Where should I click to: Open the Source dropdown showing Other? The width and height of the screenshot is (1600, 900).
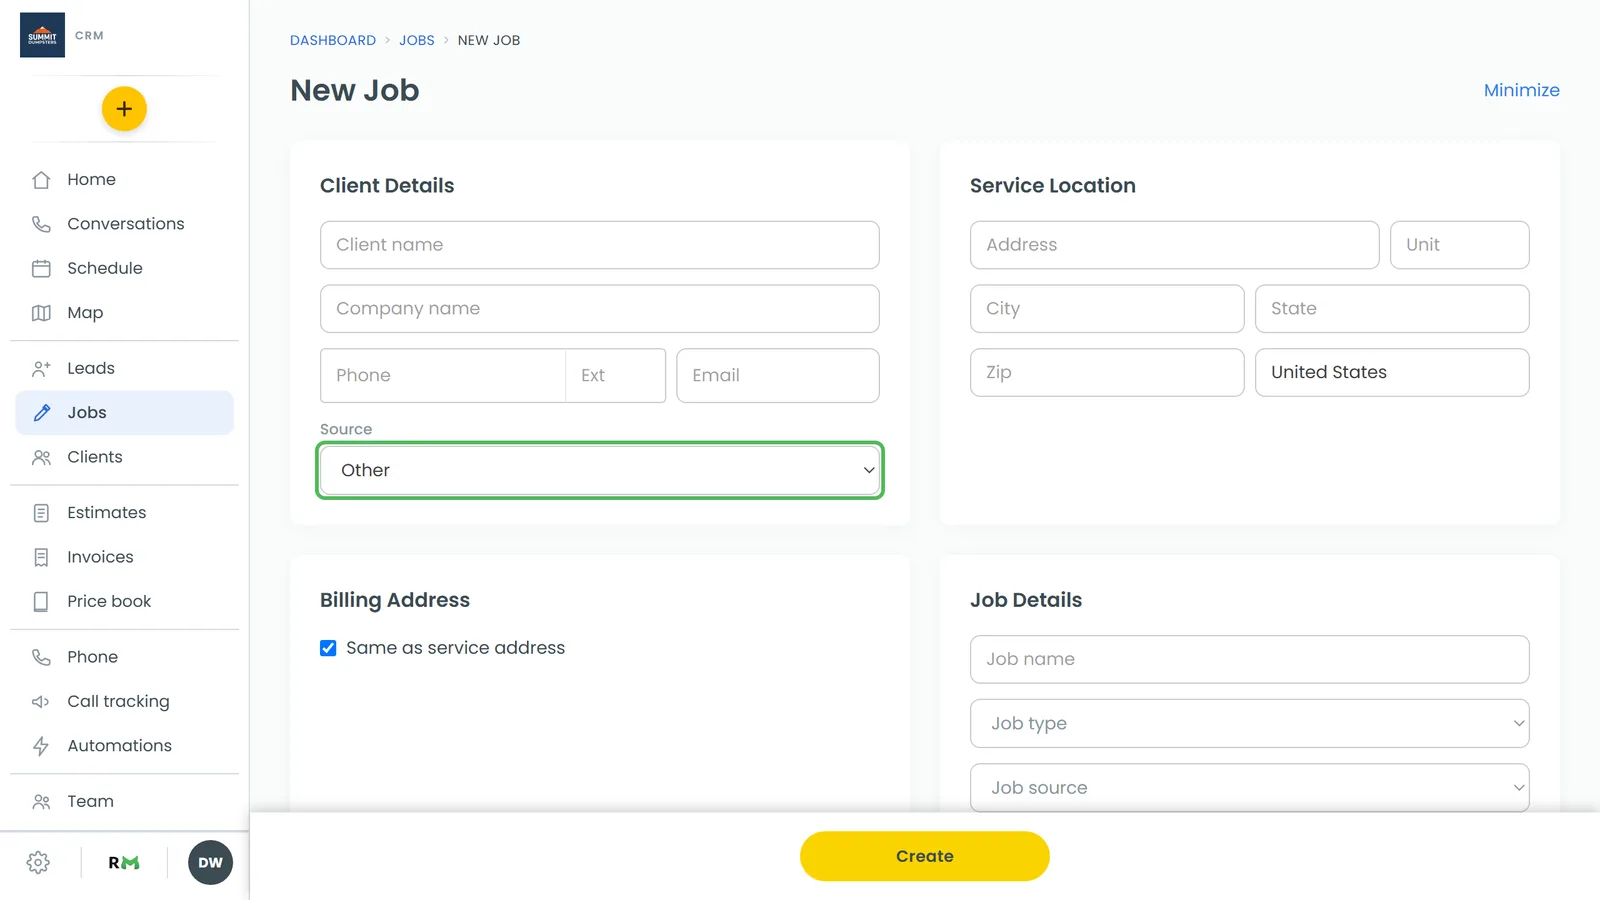coord(600,470)
